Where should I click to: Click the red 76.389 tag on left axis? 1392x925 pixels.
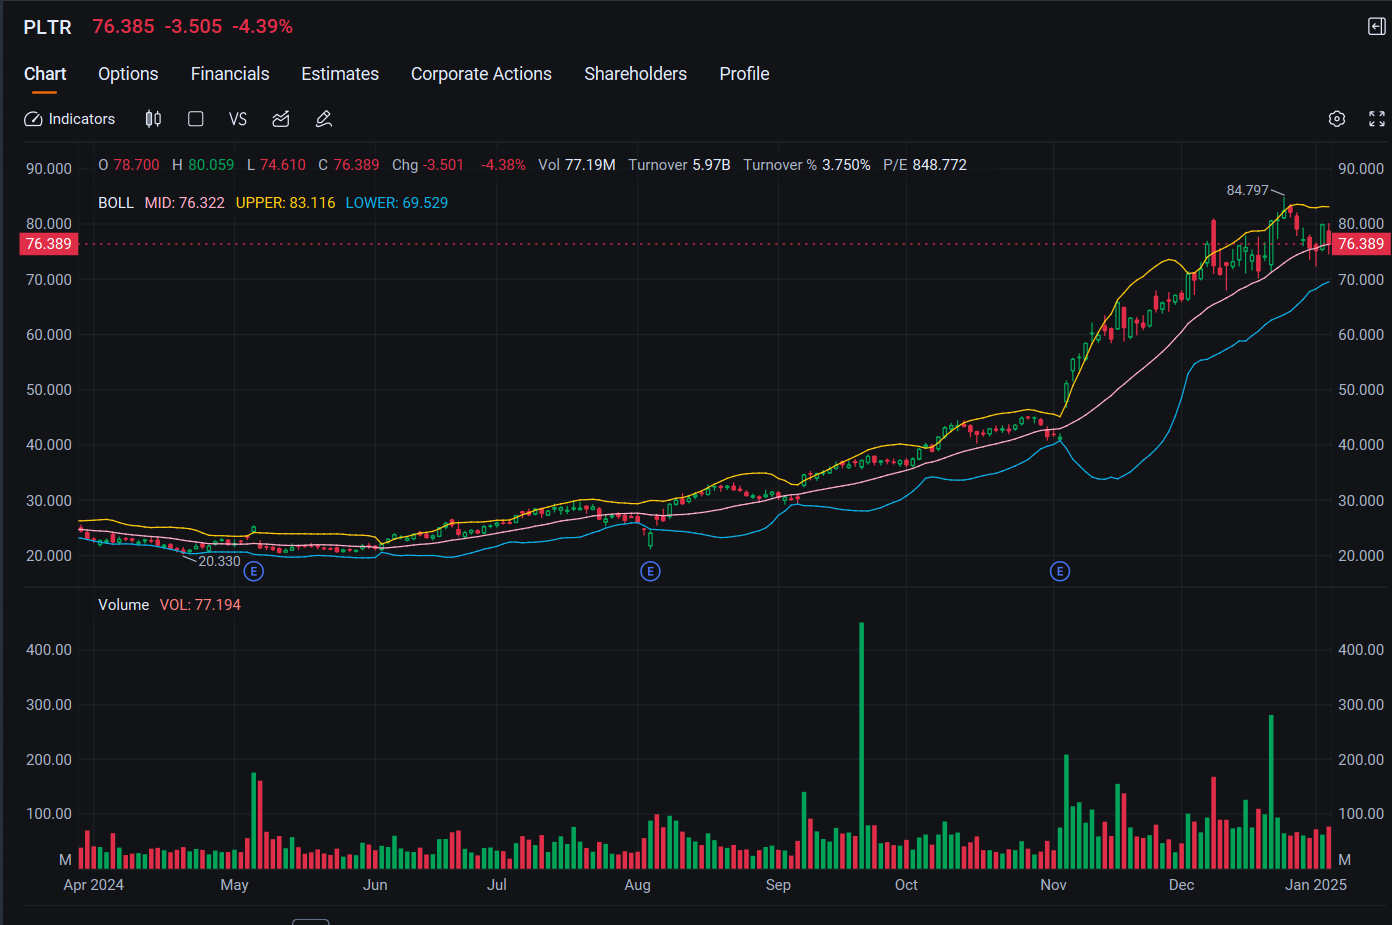(x=49, y=244)
